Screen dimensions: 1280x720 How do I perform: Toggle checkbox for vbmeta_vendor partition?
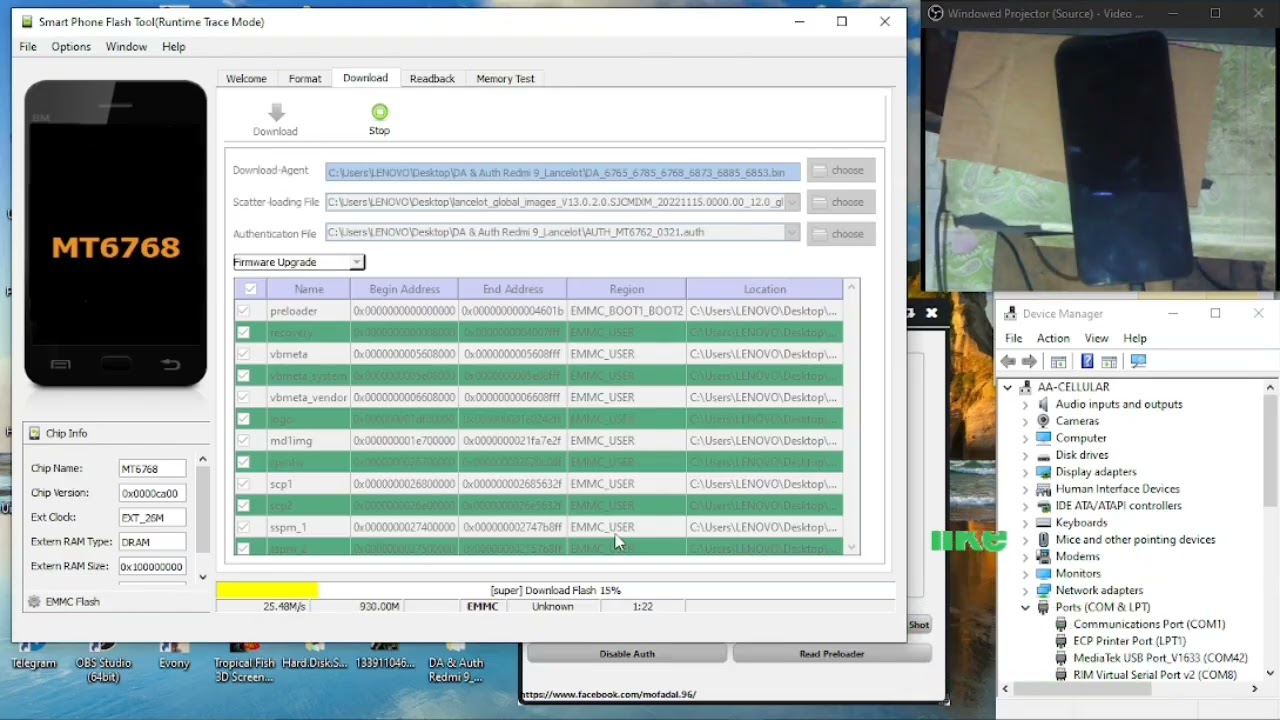[x=243, y=397]
